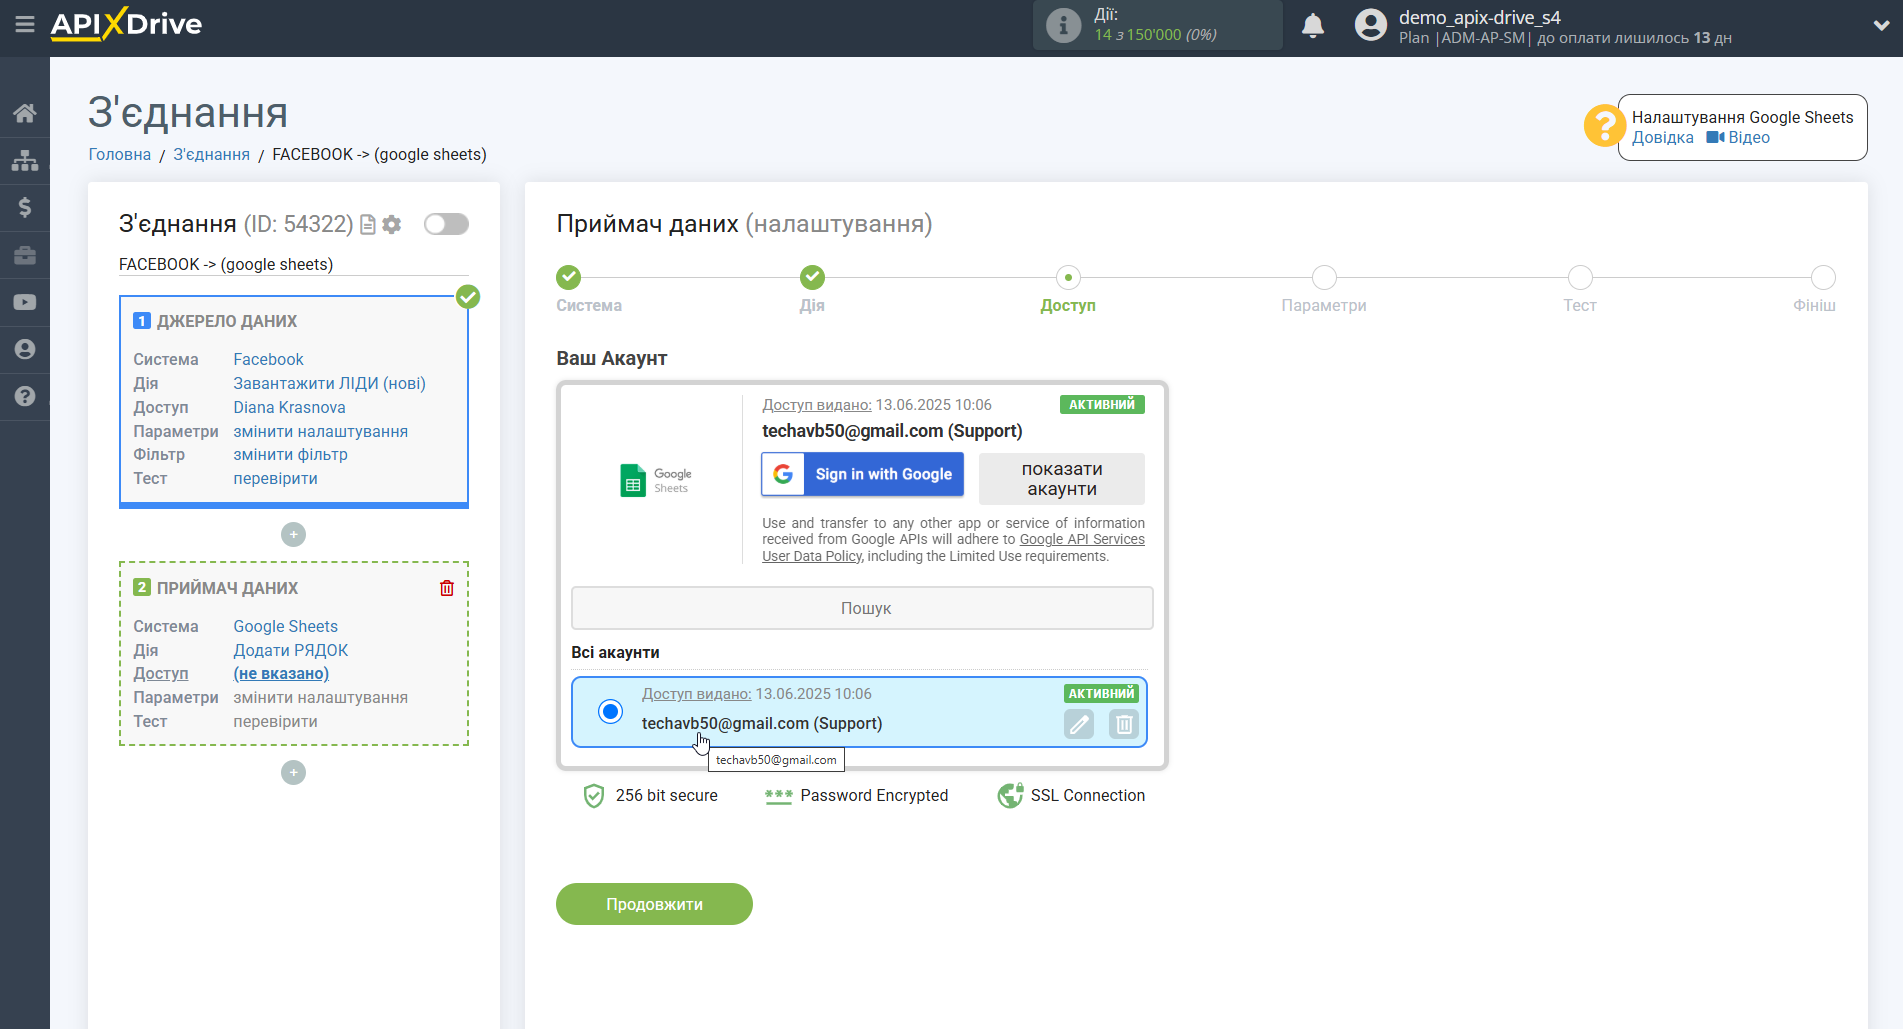Open the Головна breadcrumb link
The height and width of the screenshot is (1029, 1903).
pos(119,154)
